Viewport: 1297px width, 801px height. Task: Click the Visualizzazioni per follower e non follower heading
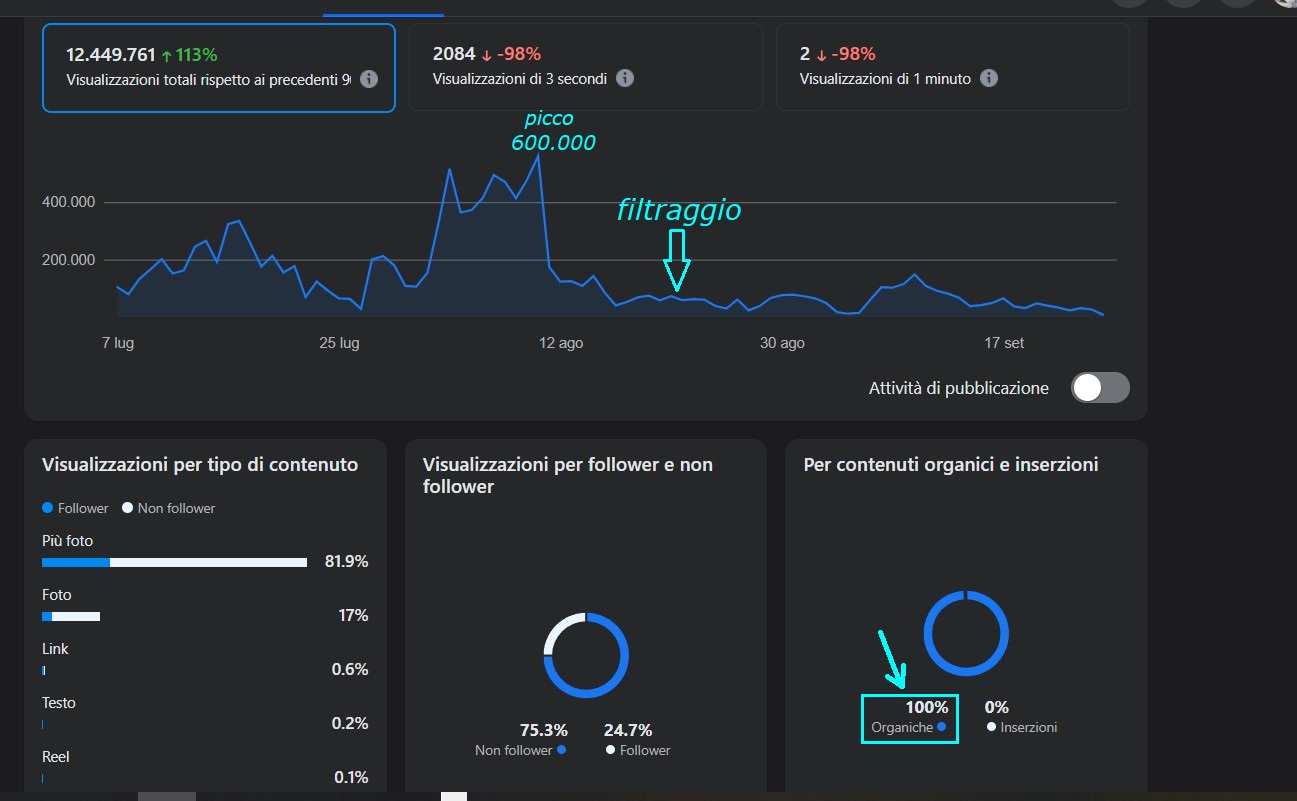568,476
